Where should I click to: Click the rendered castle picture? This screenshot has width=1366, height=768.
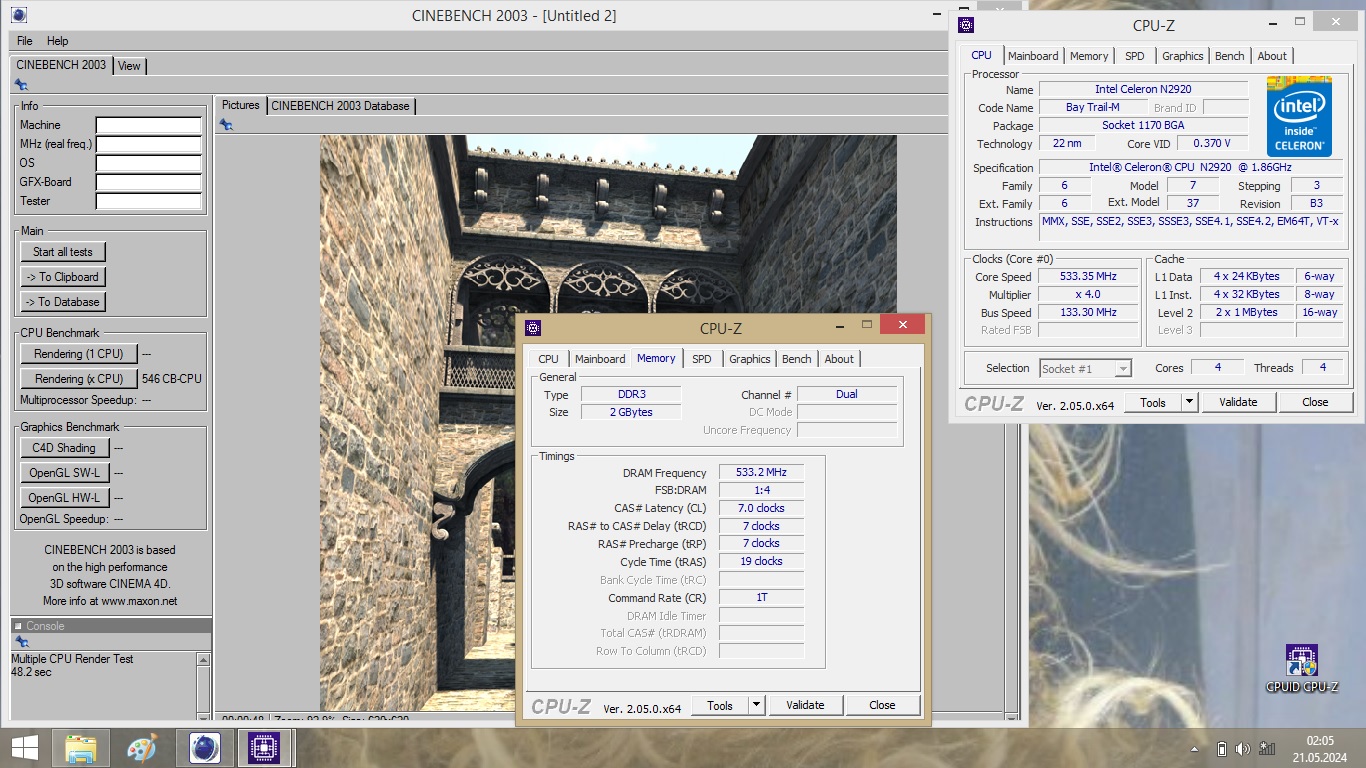tap(608, 423)
